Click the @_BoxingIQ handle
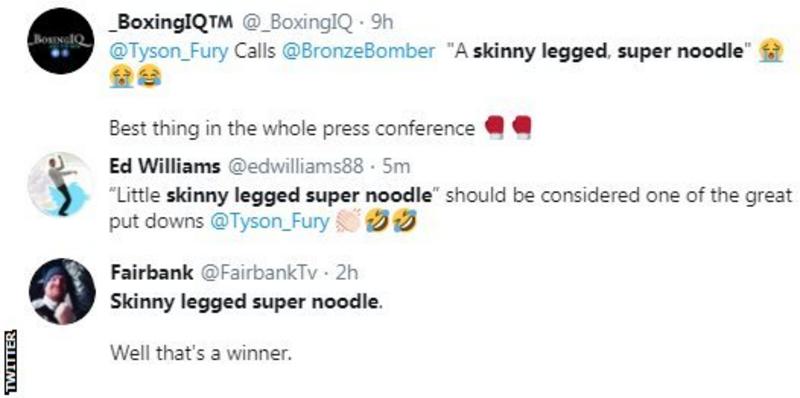This screenshot has height=398, width=800. pos(295,22)
